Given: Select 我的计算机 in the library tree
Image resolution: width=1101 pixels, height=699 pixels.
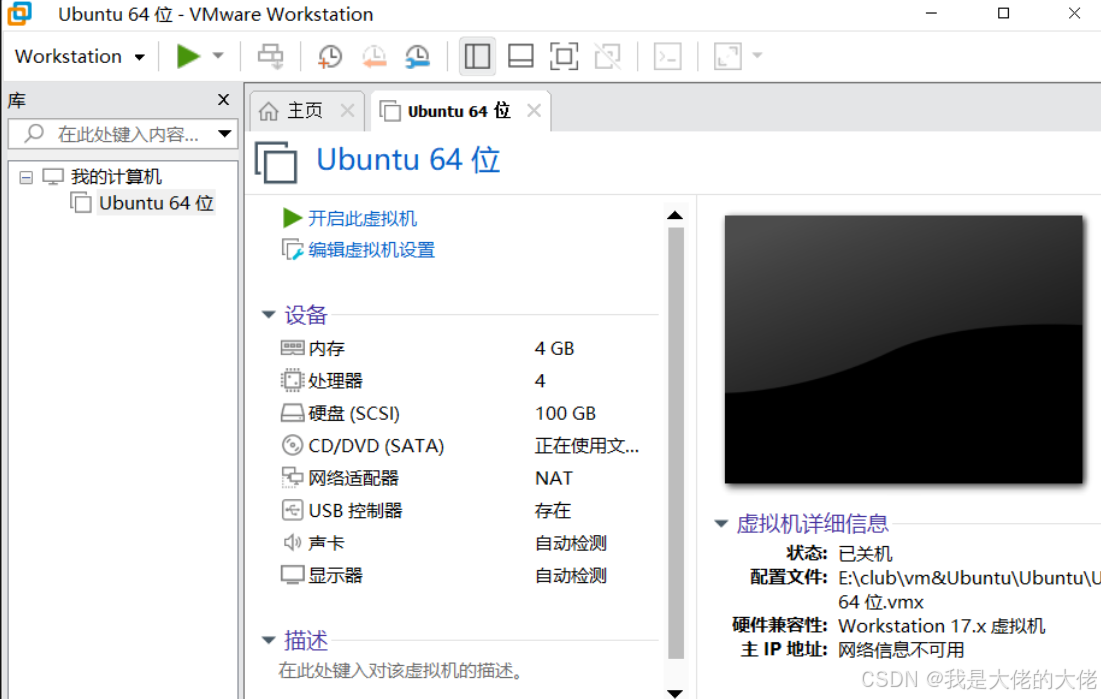Looking at the screenshot, I should [x=116, y=176].
